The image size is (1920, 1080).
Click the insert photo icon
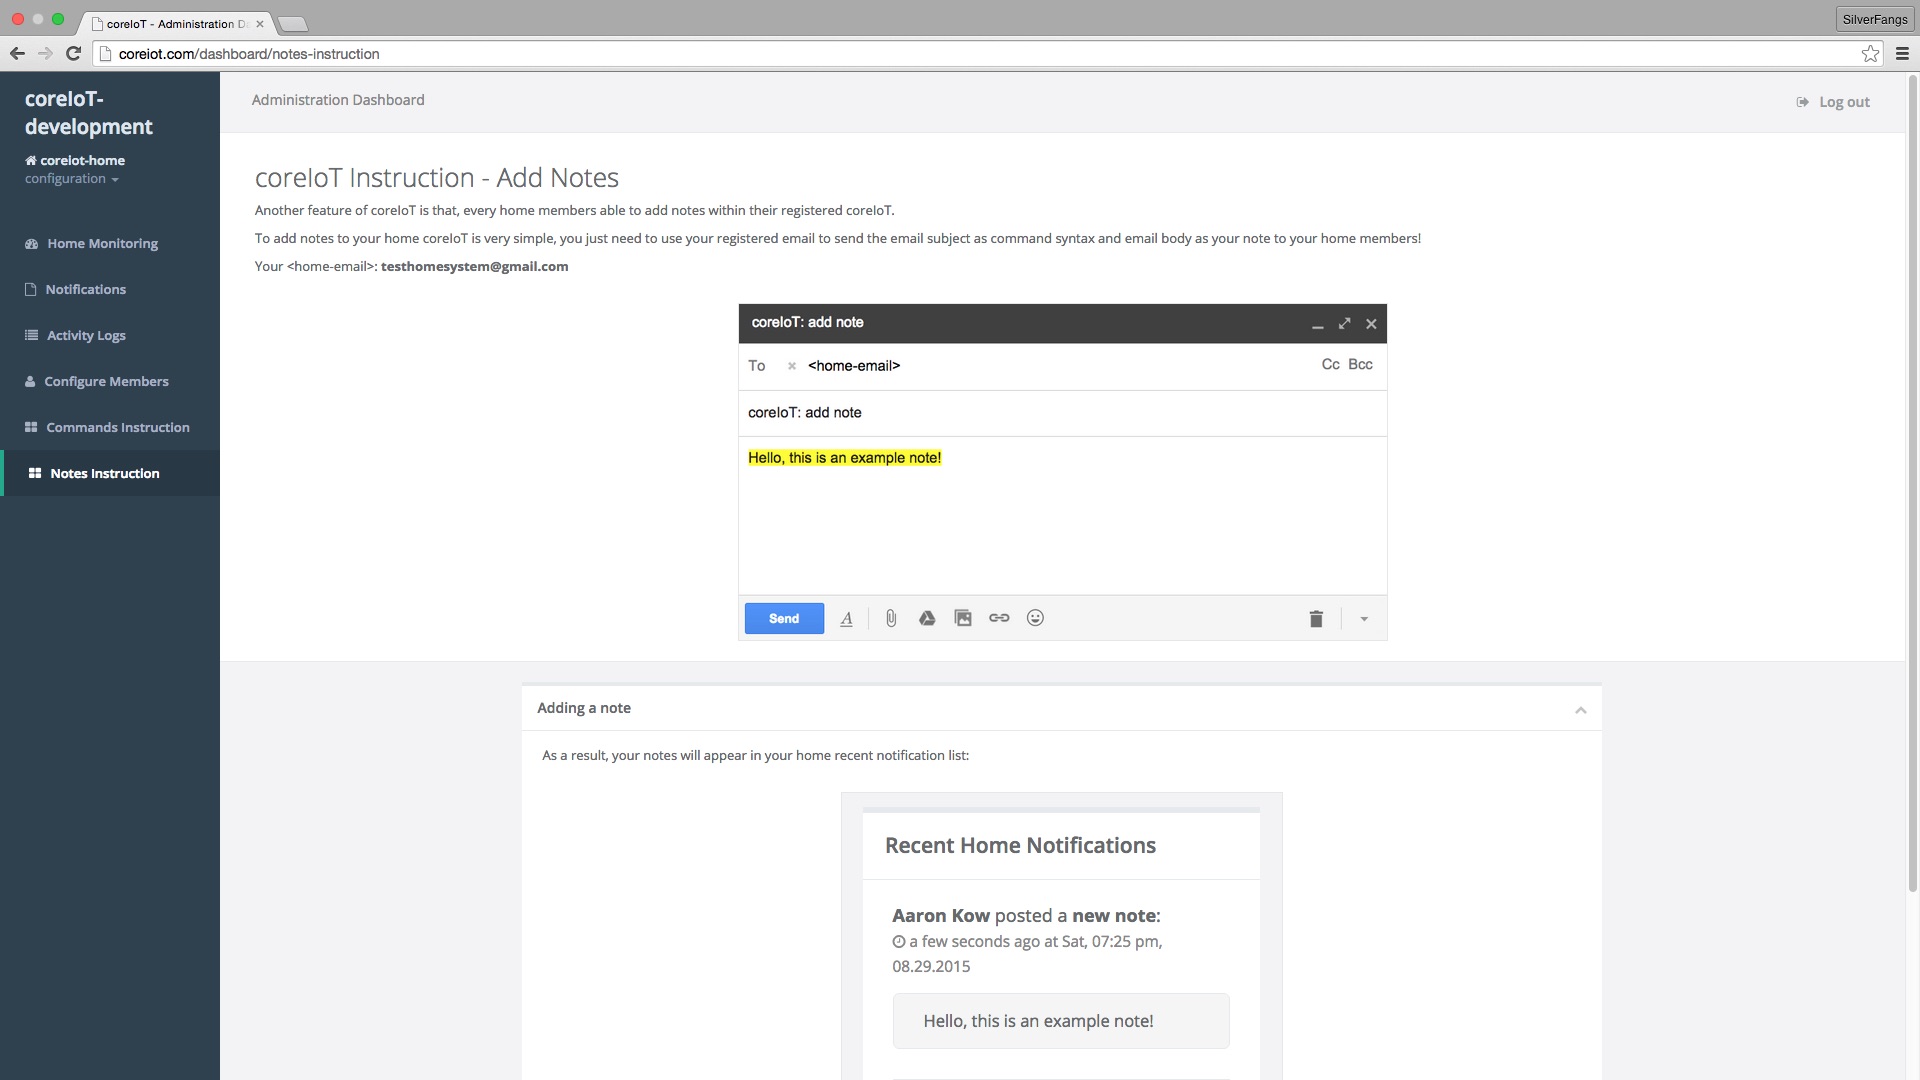tap(963, 619)
